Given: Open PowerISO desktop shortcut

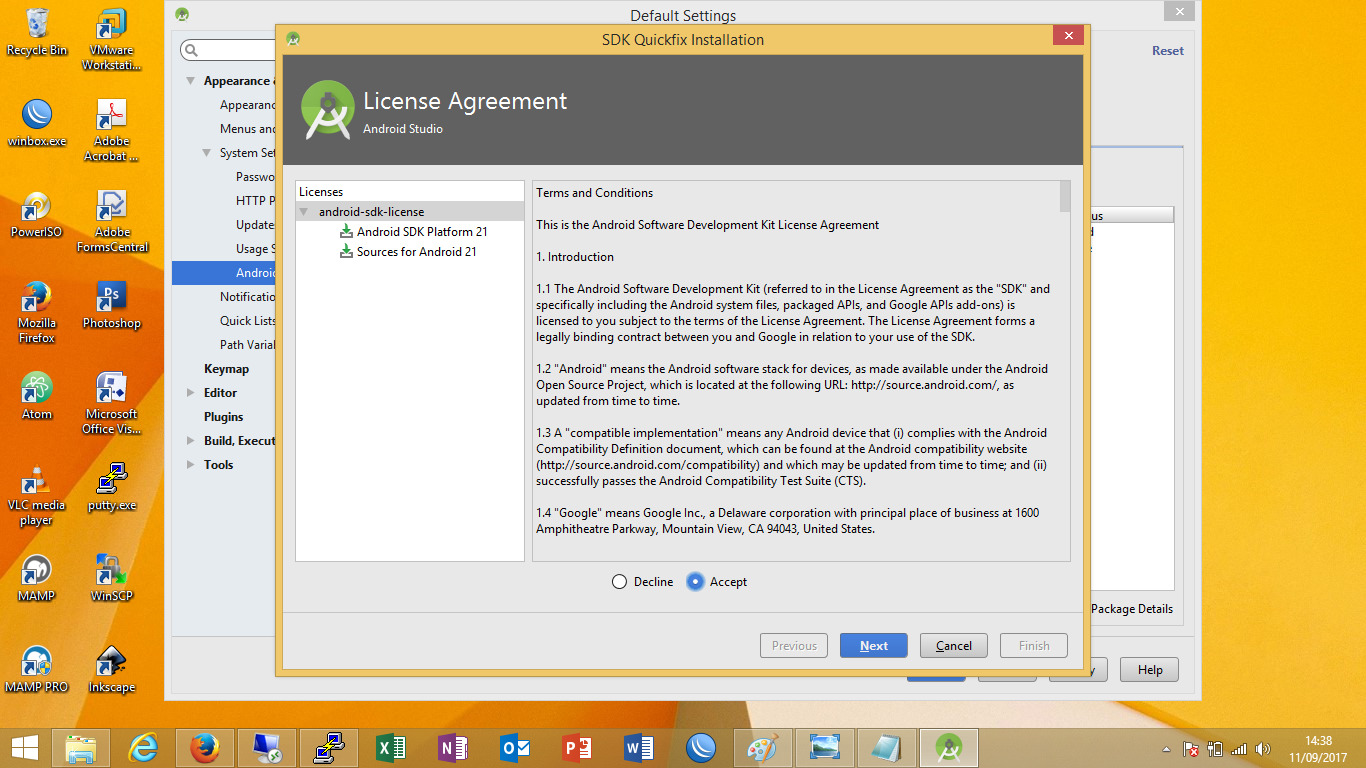Looking at the screenshot, I should [37, 214].
